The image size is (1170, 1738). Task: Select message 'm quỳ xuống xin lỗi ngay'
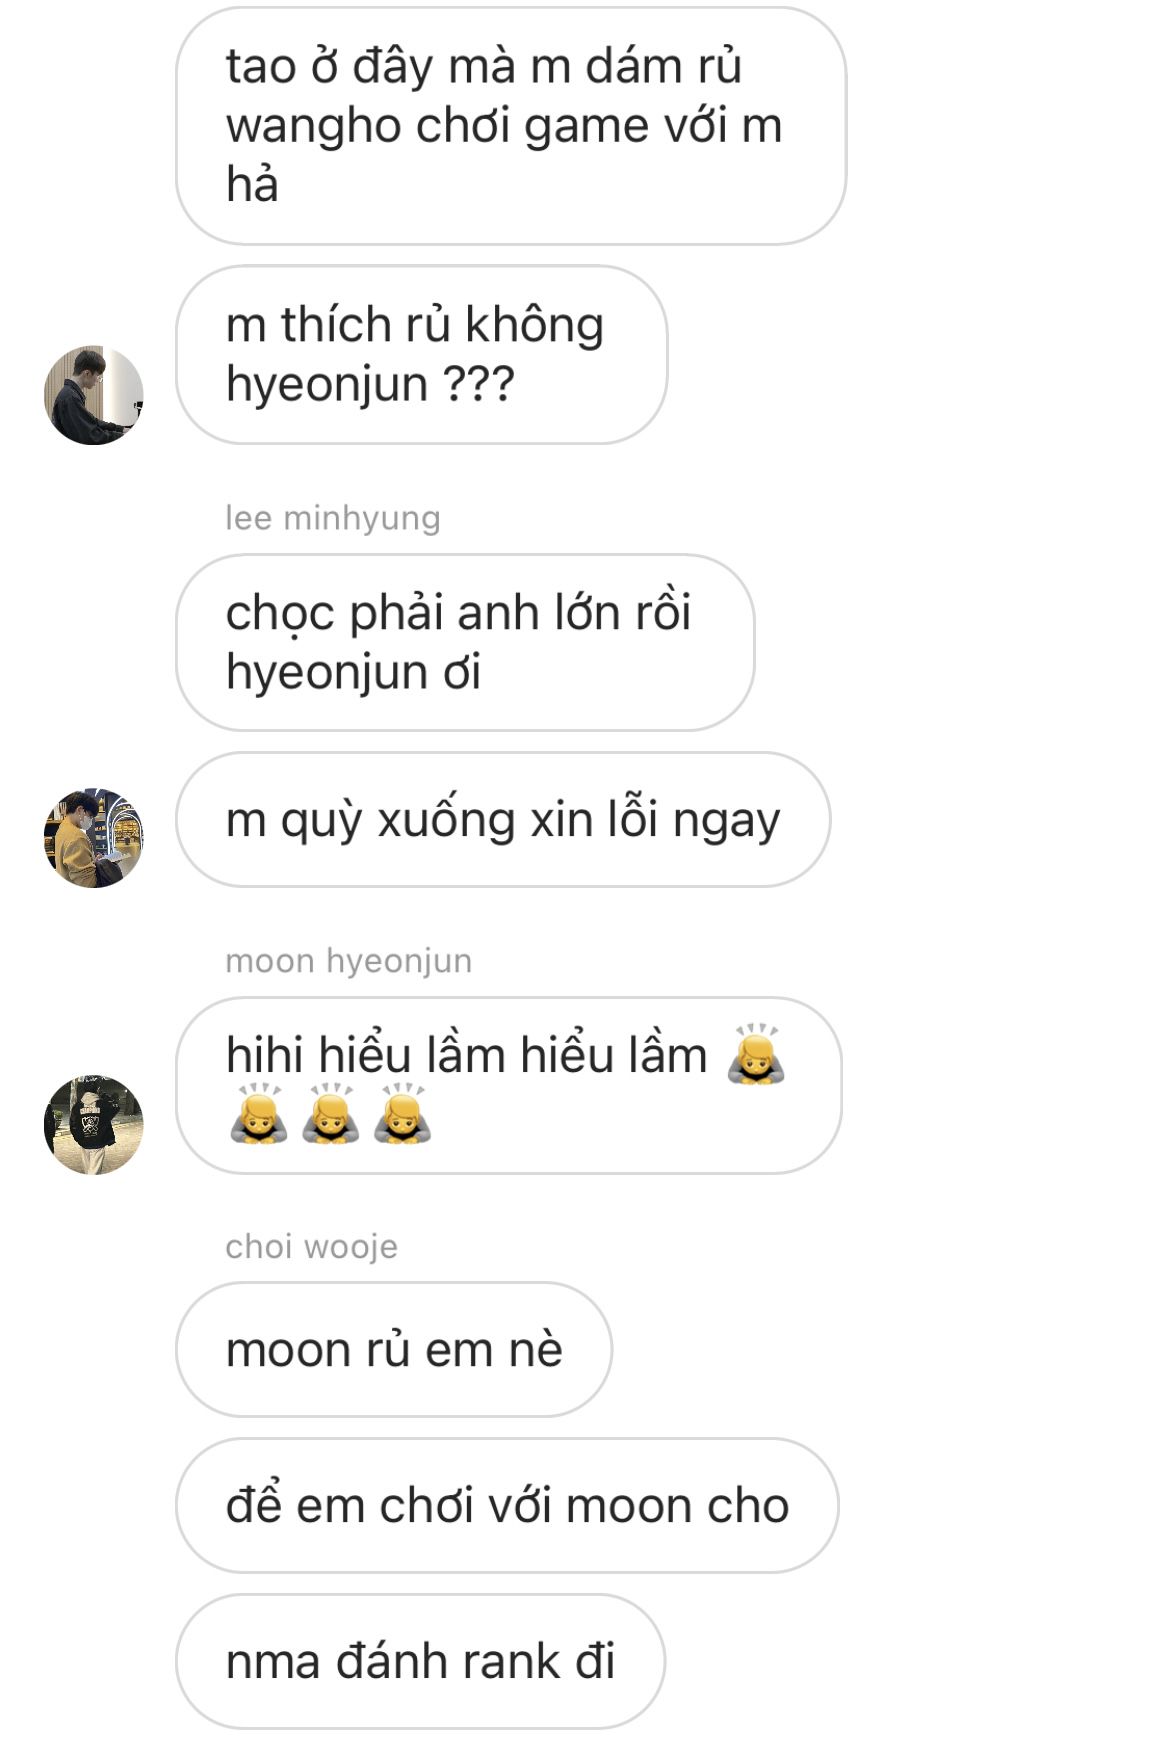[x=503, y=820]
